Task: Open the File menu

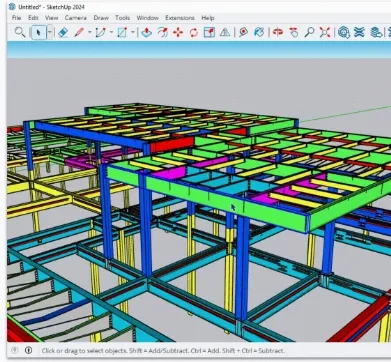Action: point(16,18)
